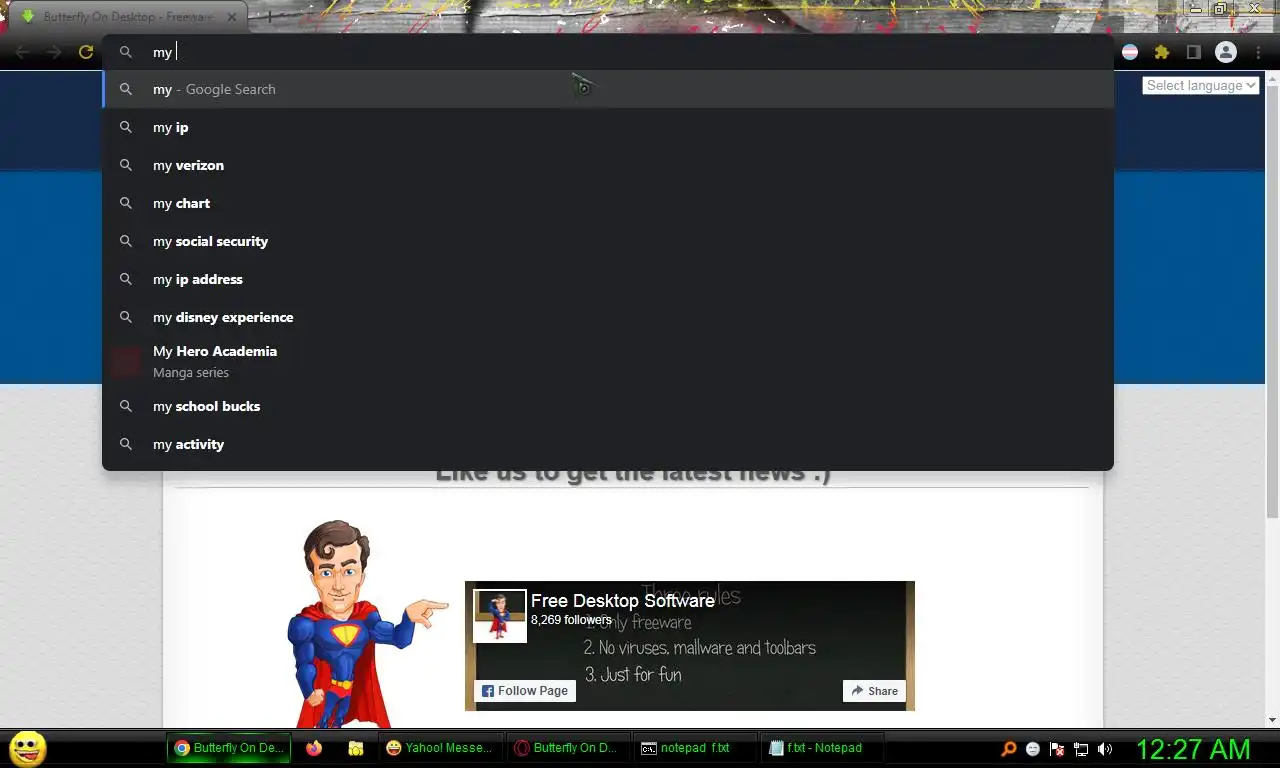The image size is (1280, 768).
Task: Click the browser back arrow
Action: click(x=22, y=52)
